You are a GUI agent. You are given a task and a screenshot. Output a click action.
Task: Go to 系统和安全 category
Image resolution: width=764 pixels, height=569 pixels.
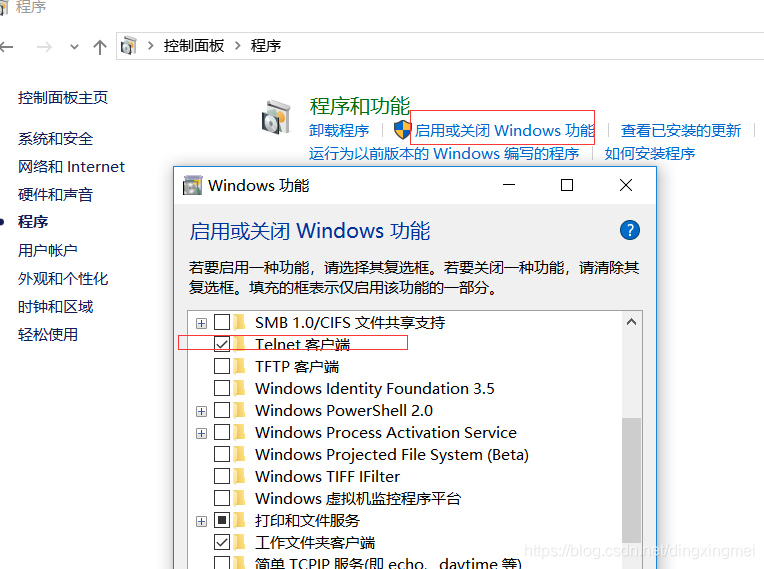pyautogui.click(x=55, y=139)
